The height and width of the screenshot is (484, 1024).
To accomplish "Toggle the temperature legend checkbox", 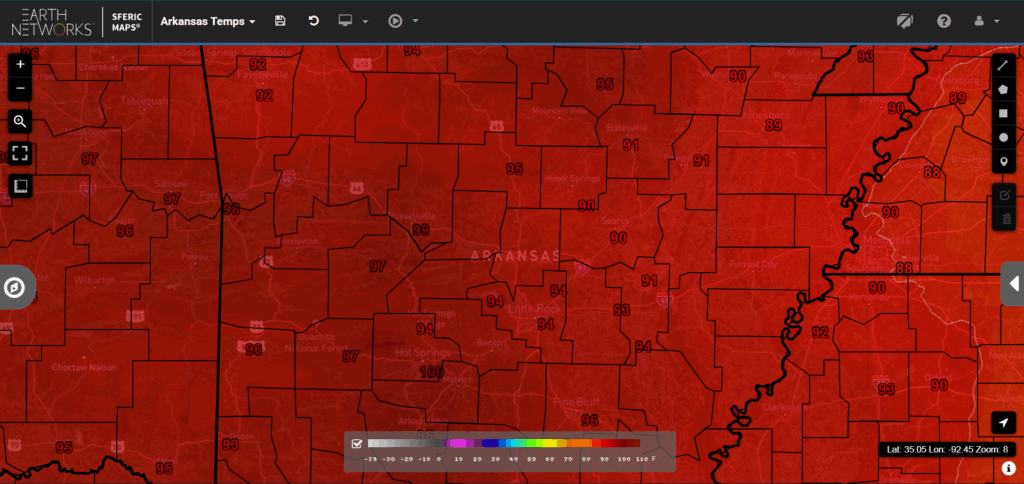I will click(x=356, y=444).
